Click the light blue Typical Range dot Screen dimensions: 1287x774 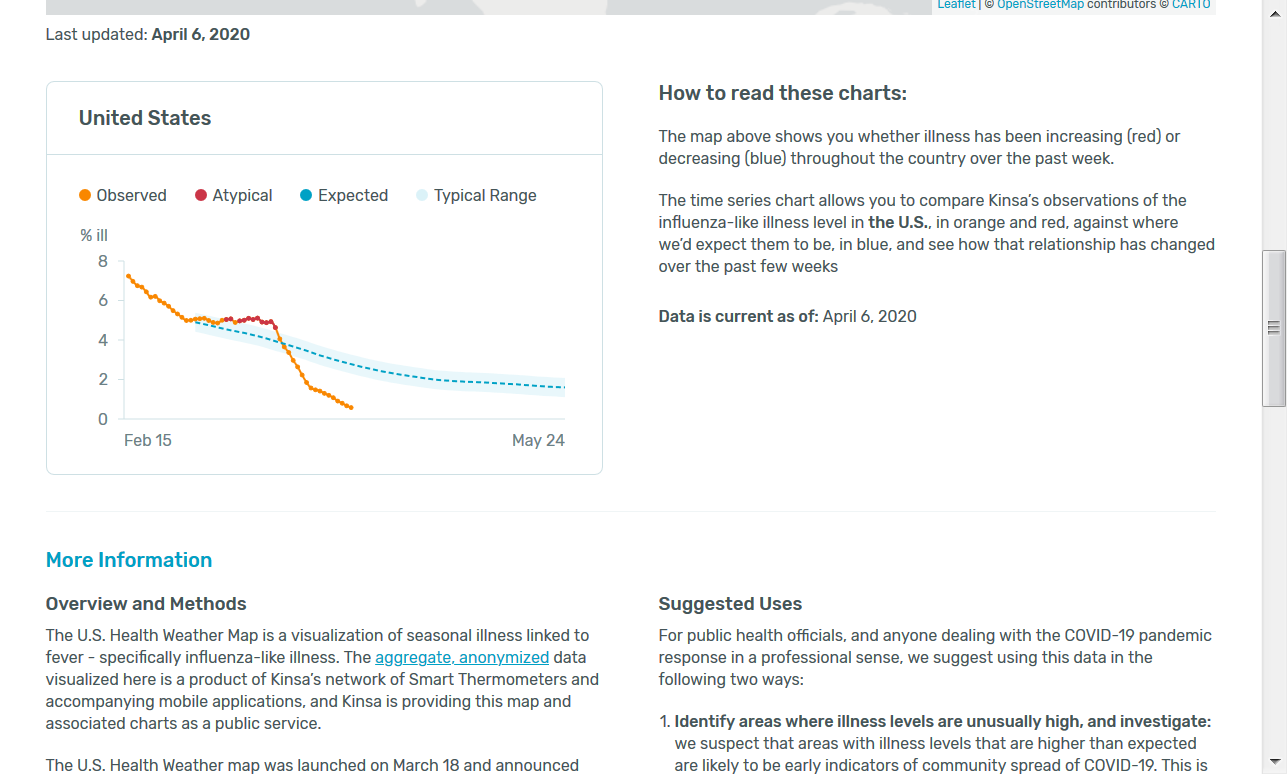[422, 196]
